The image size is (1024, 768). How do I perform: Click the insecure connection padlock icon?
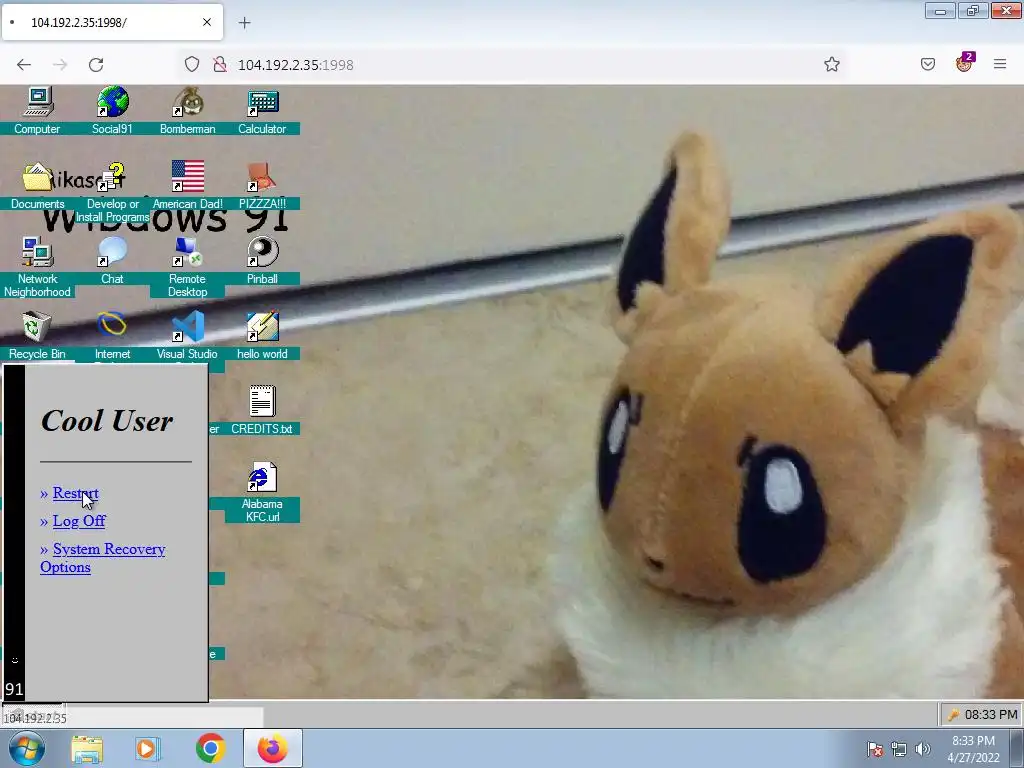pos(220,64)
